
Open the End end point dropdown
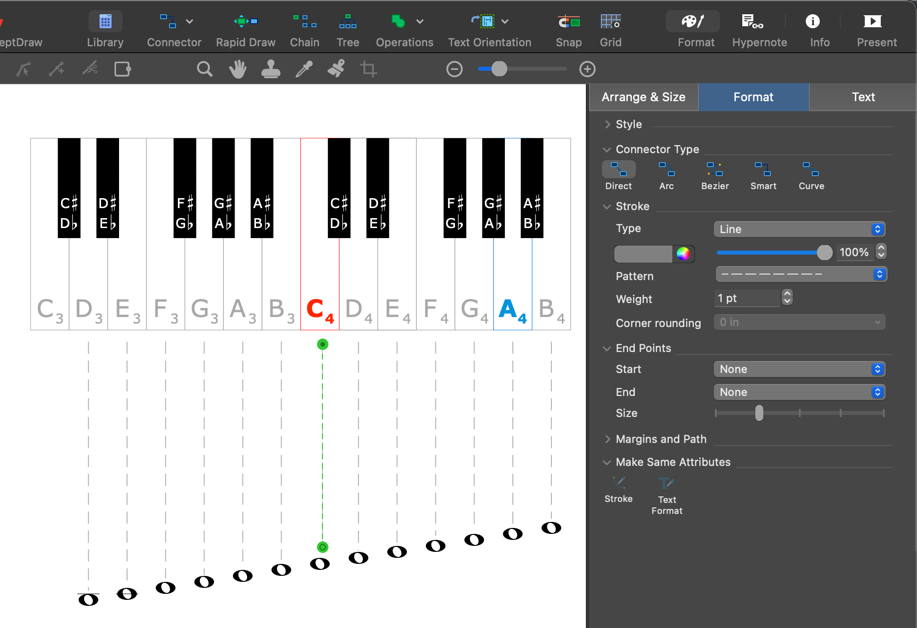click(799, 392)
